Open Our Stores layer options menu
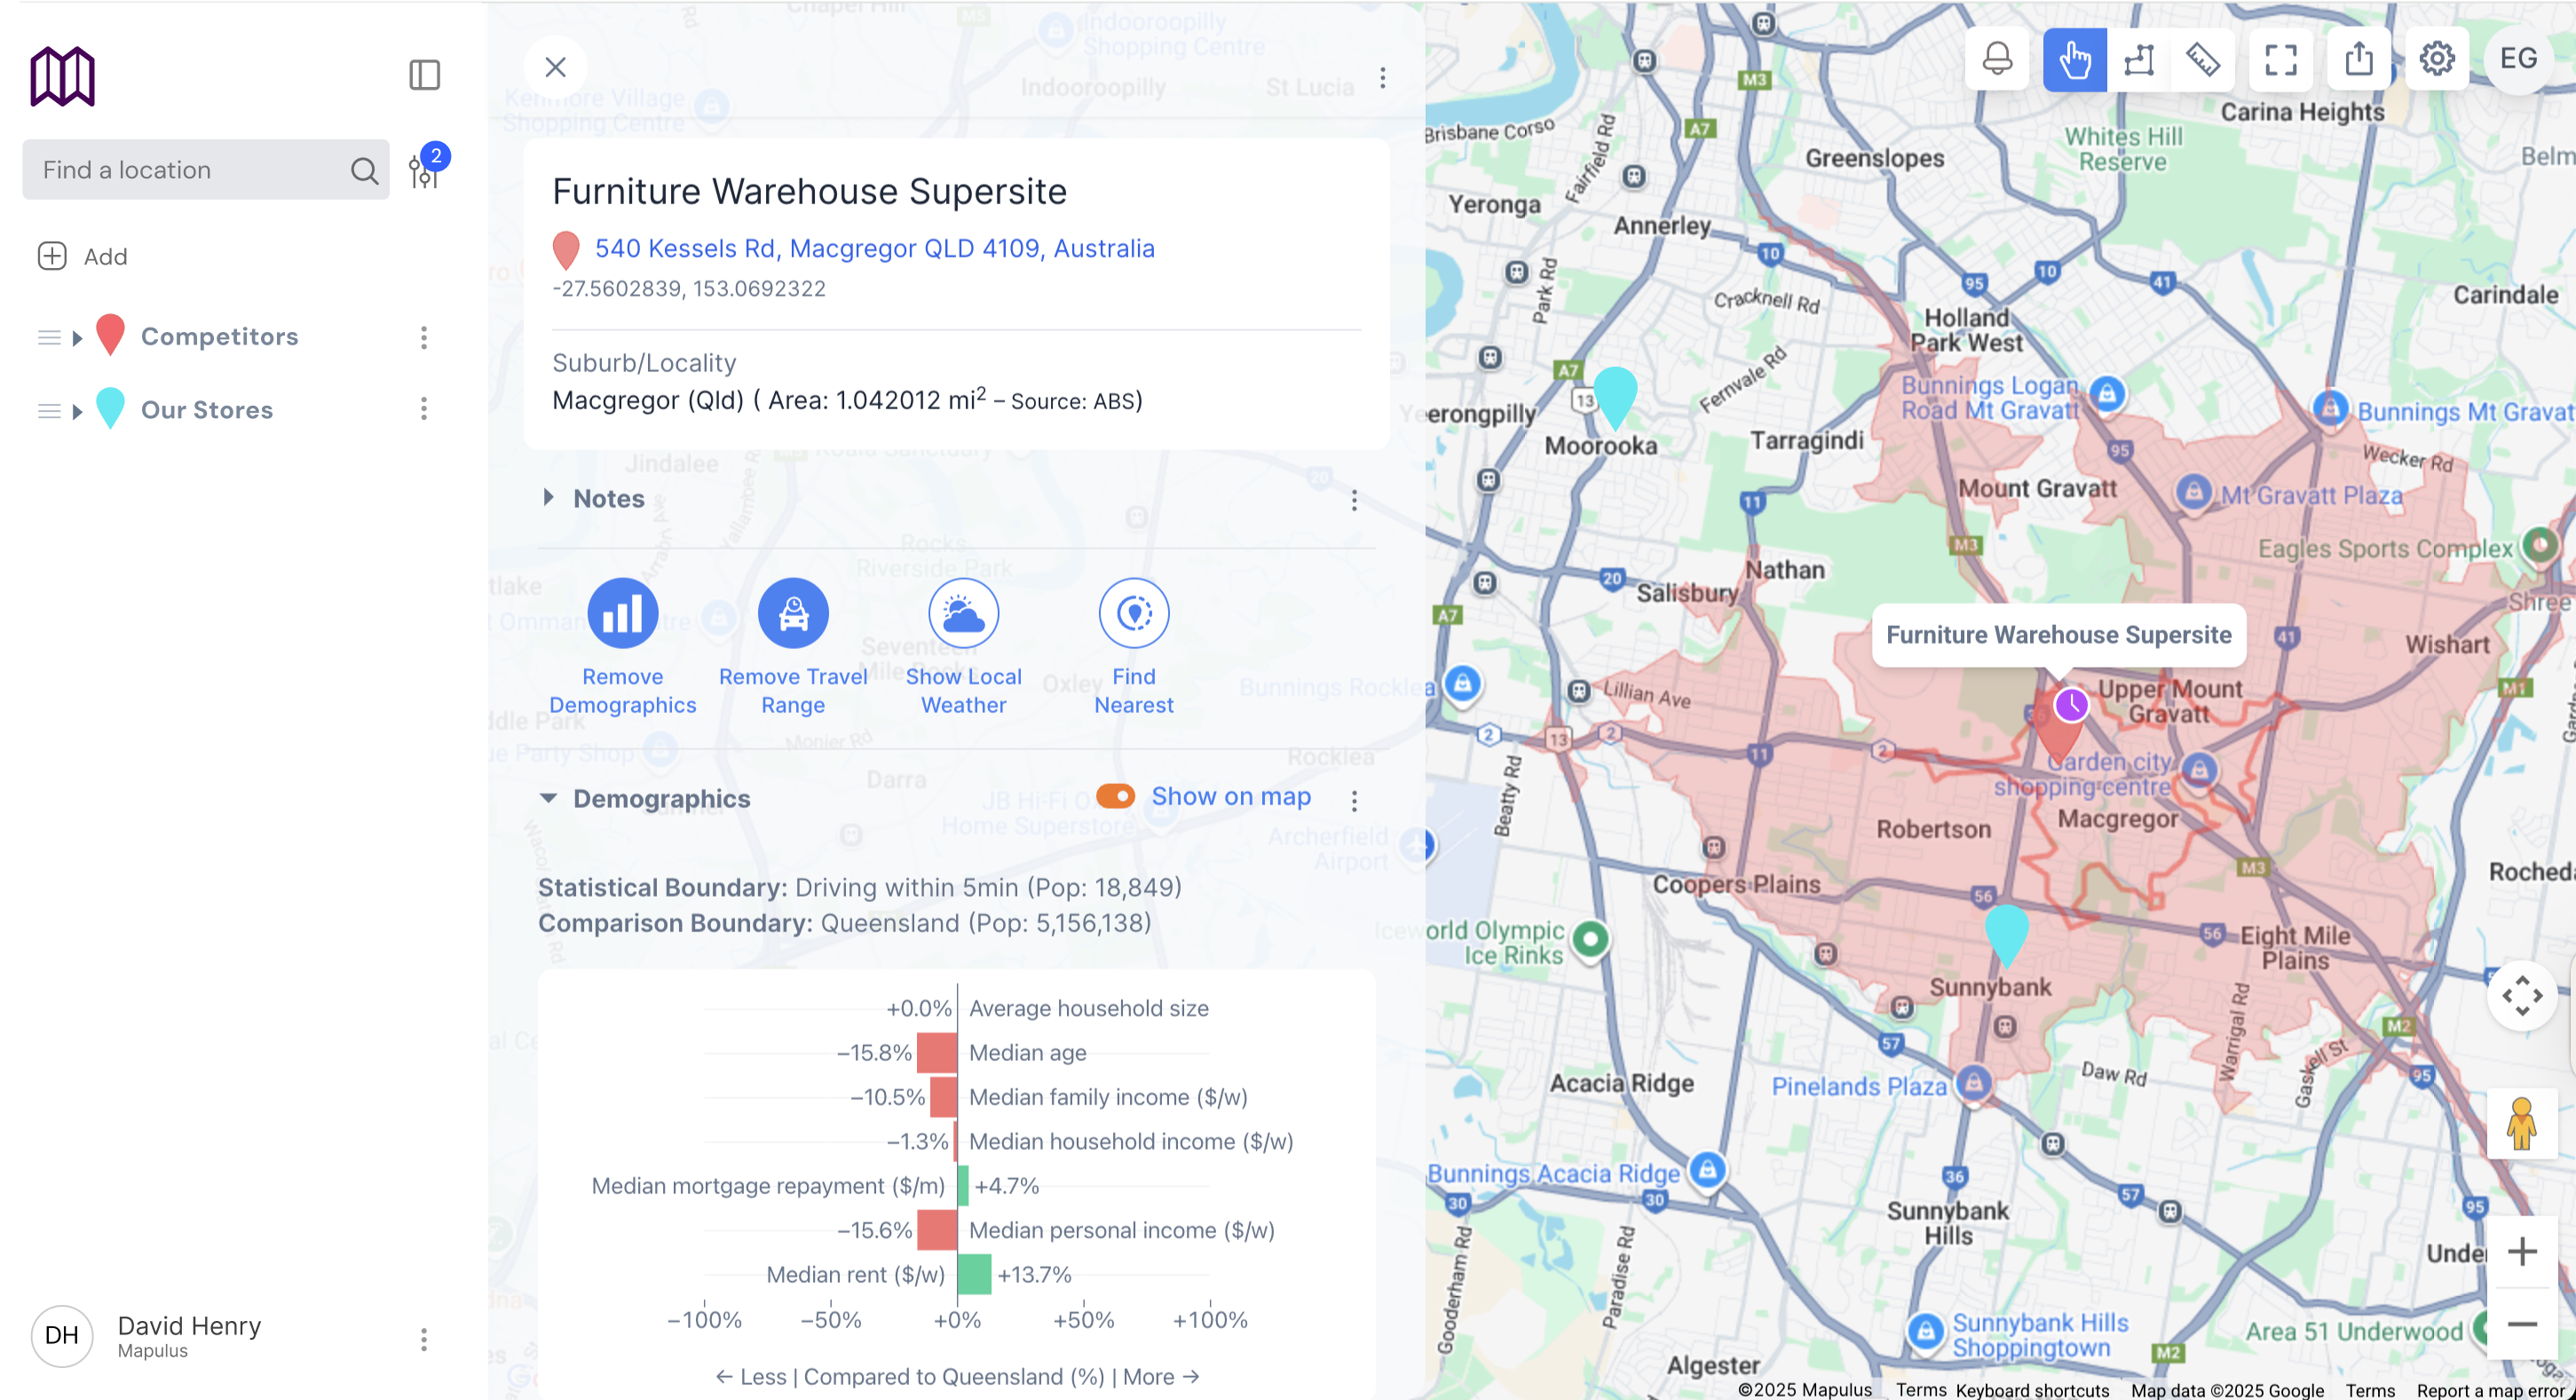 tap(424, 409)
